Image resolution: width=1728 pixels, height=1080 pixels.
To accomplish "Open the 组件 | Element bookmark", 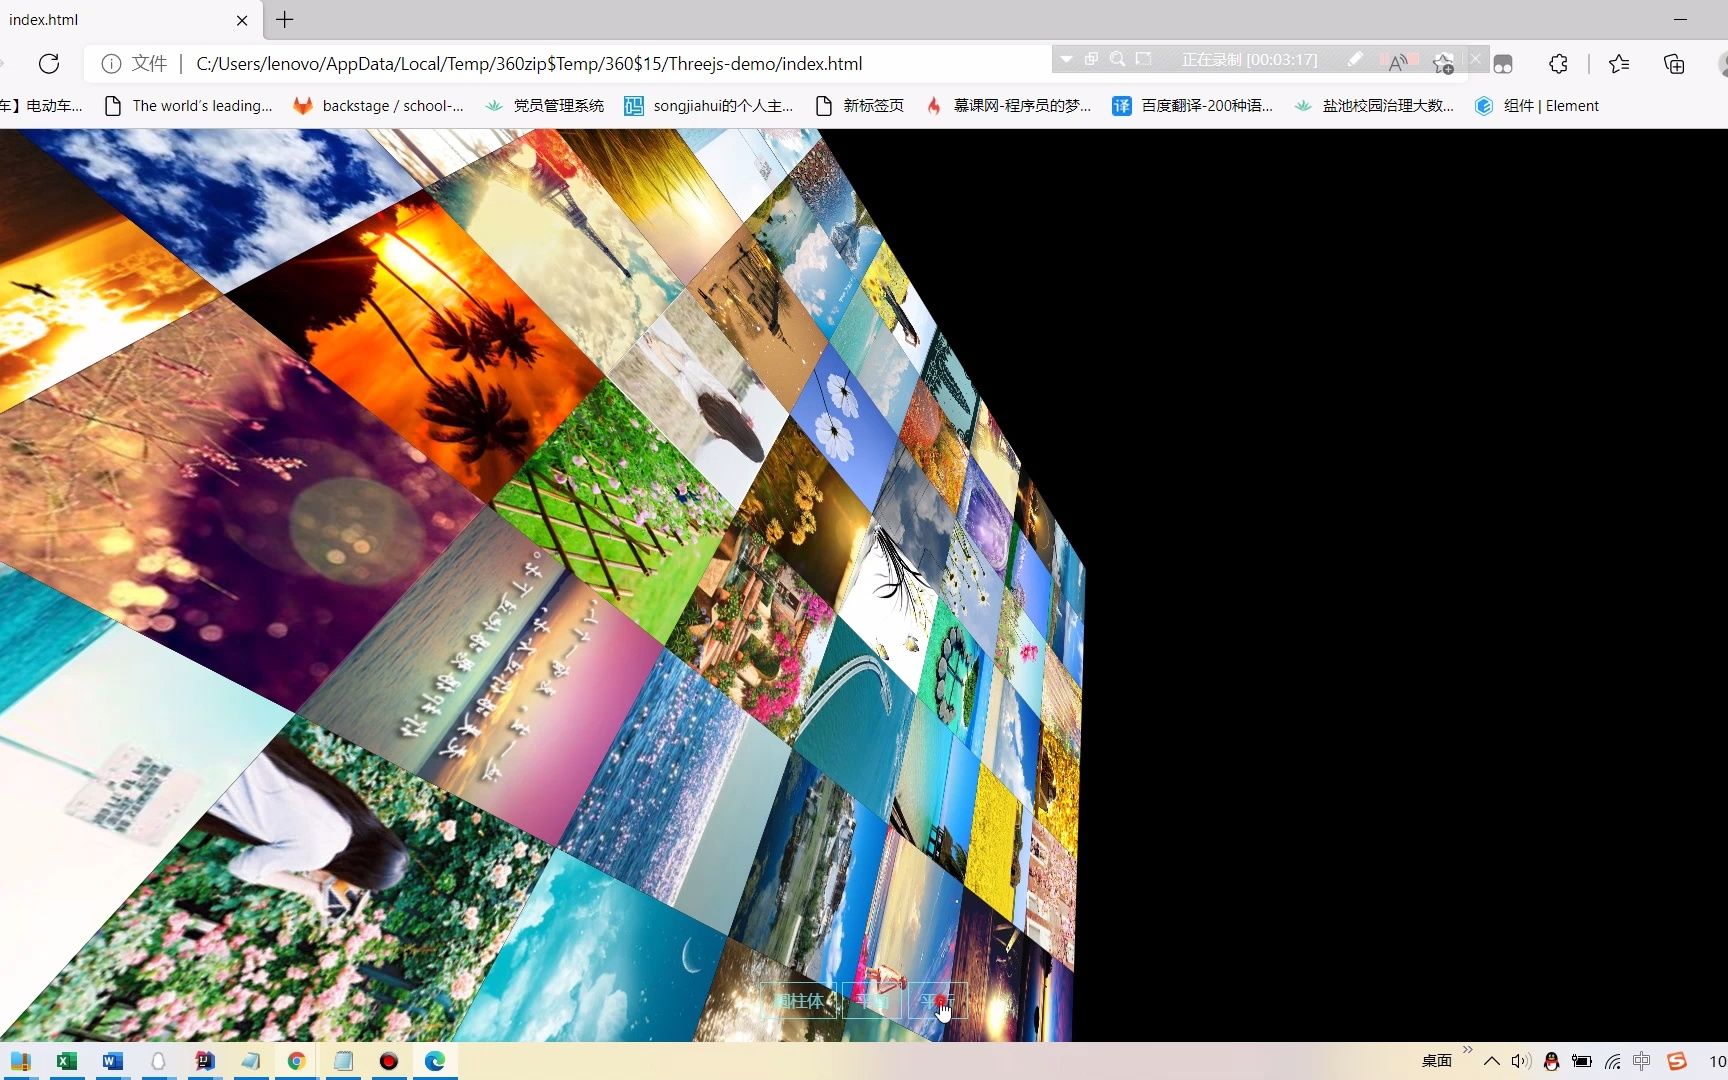I will (x=1537, y=106).
